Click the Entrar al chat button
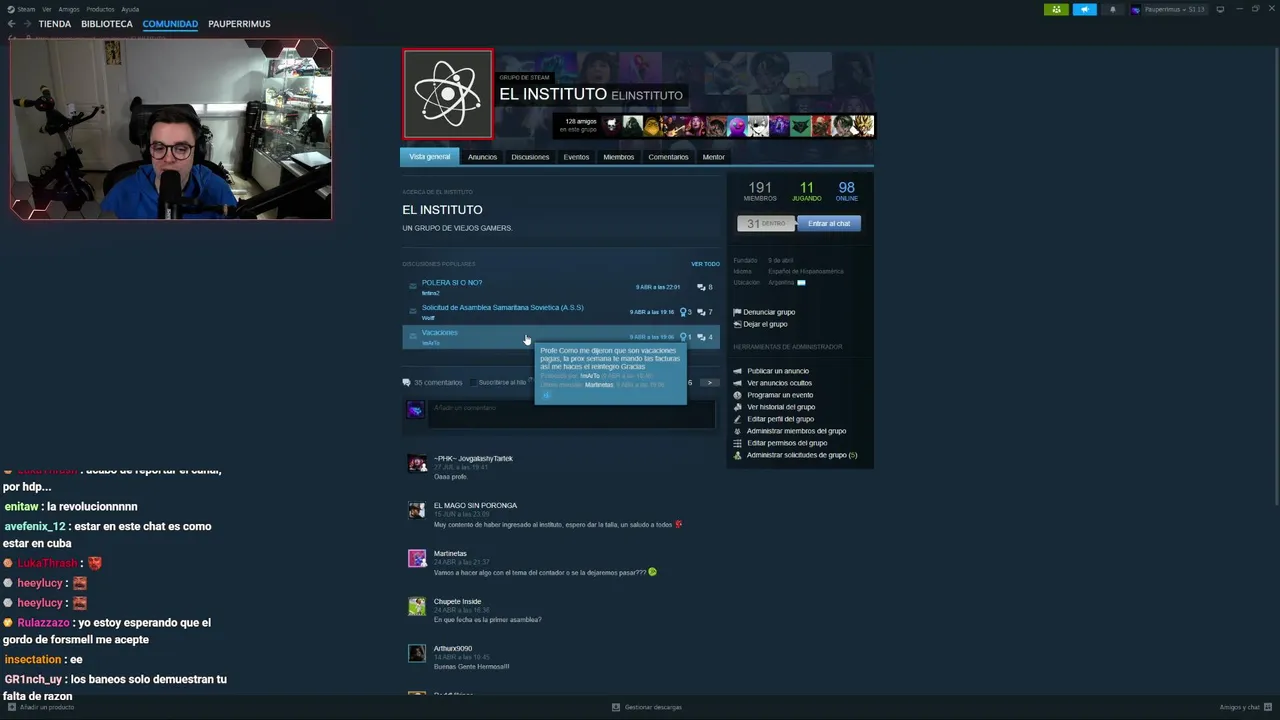Screen dimensions: 1280x720 point(829,223)
